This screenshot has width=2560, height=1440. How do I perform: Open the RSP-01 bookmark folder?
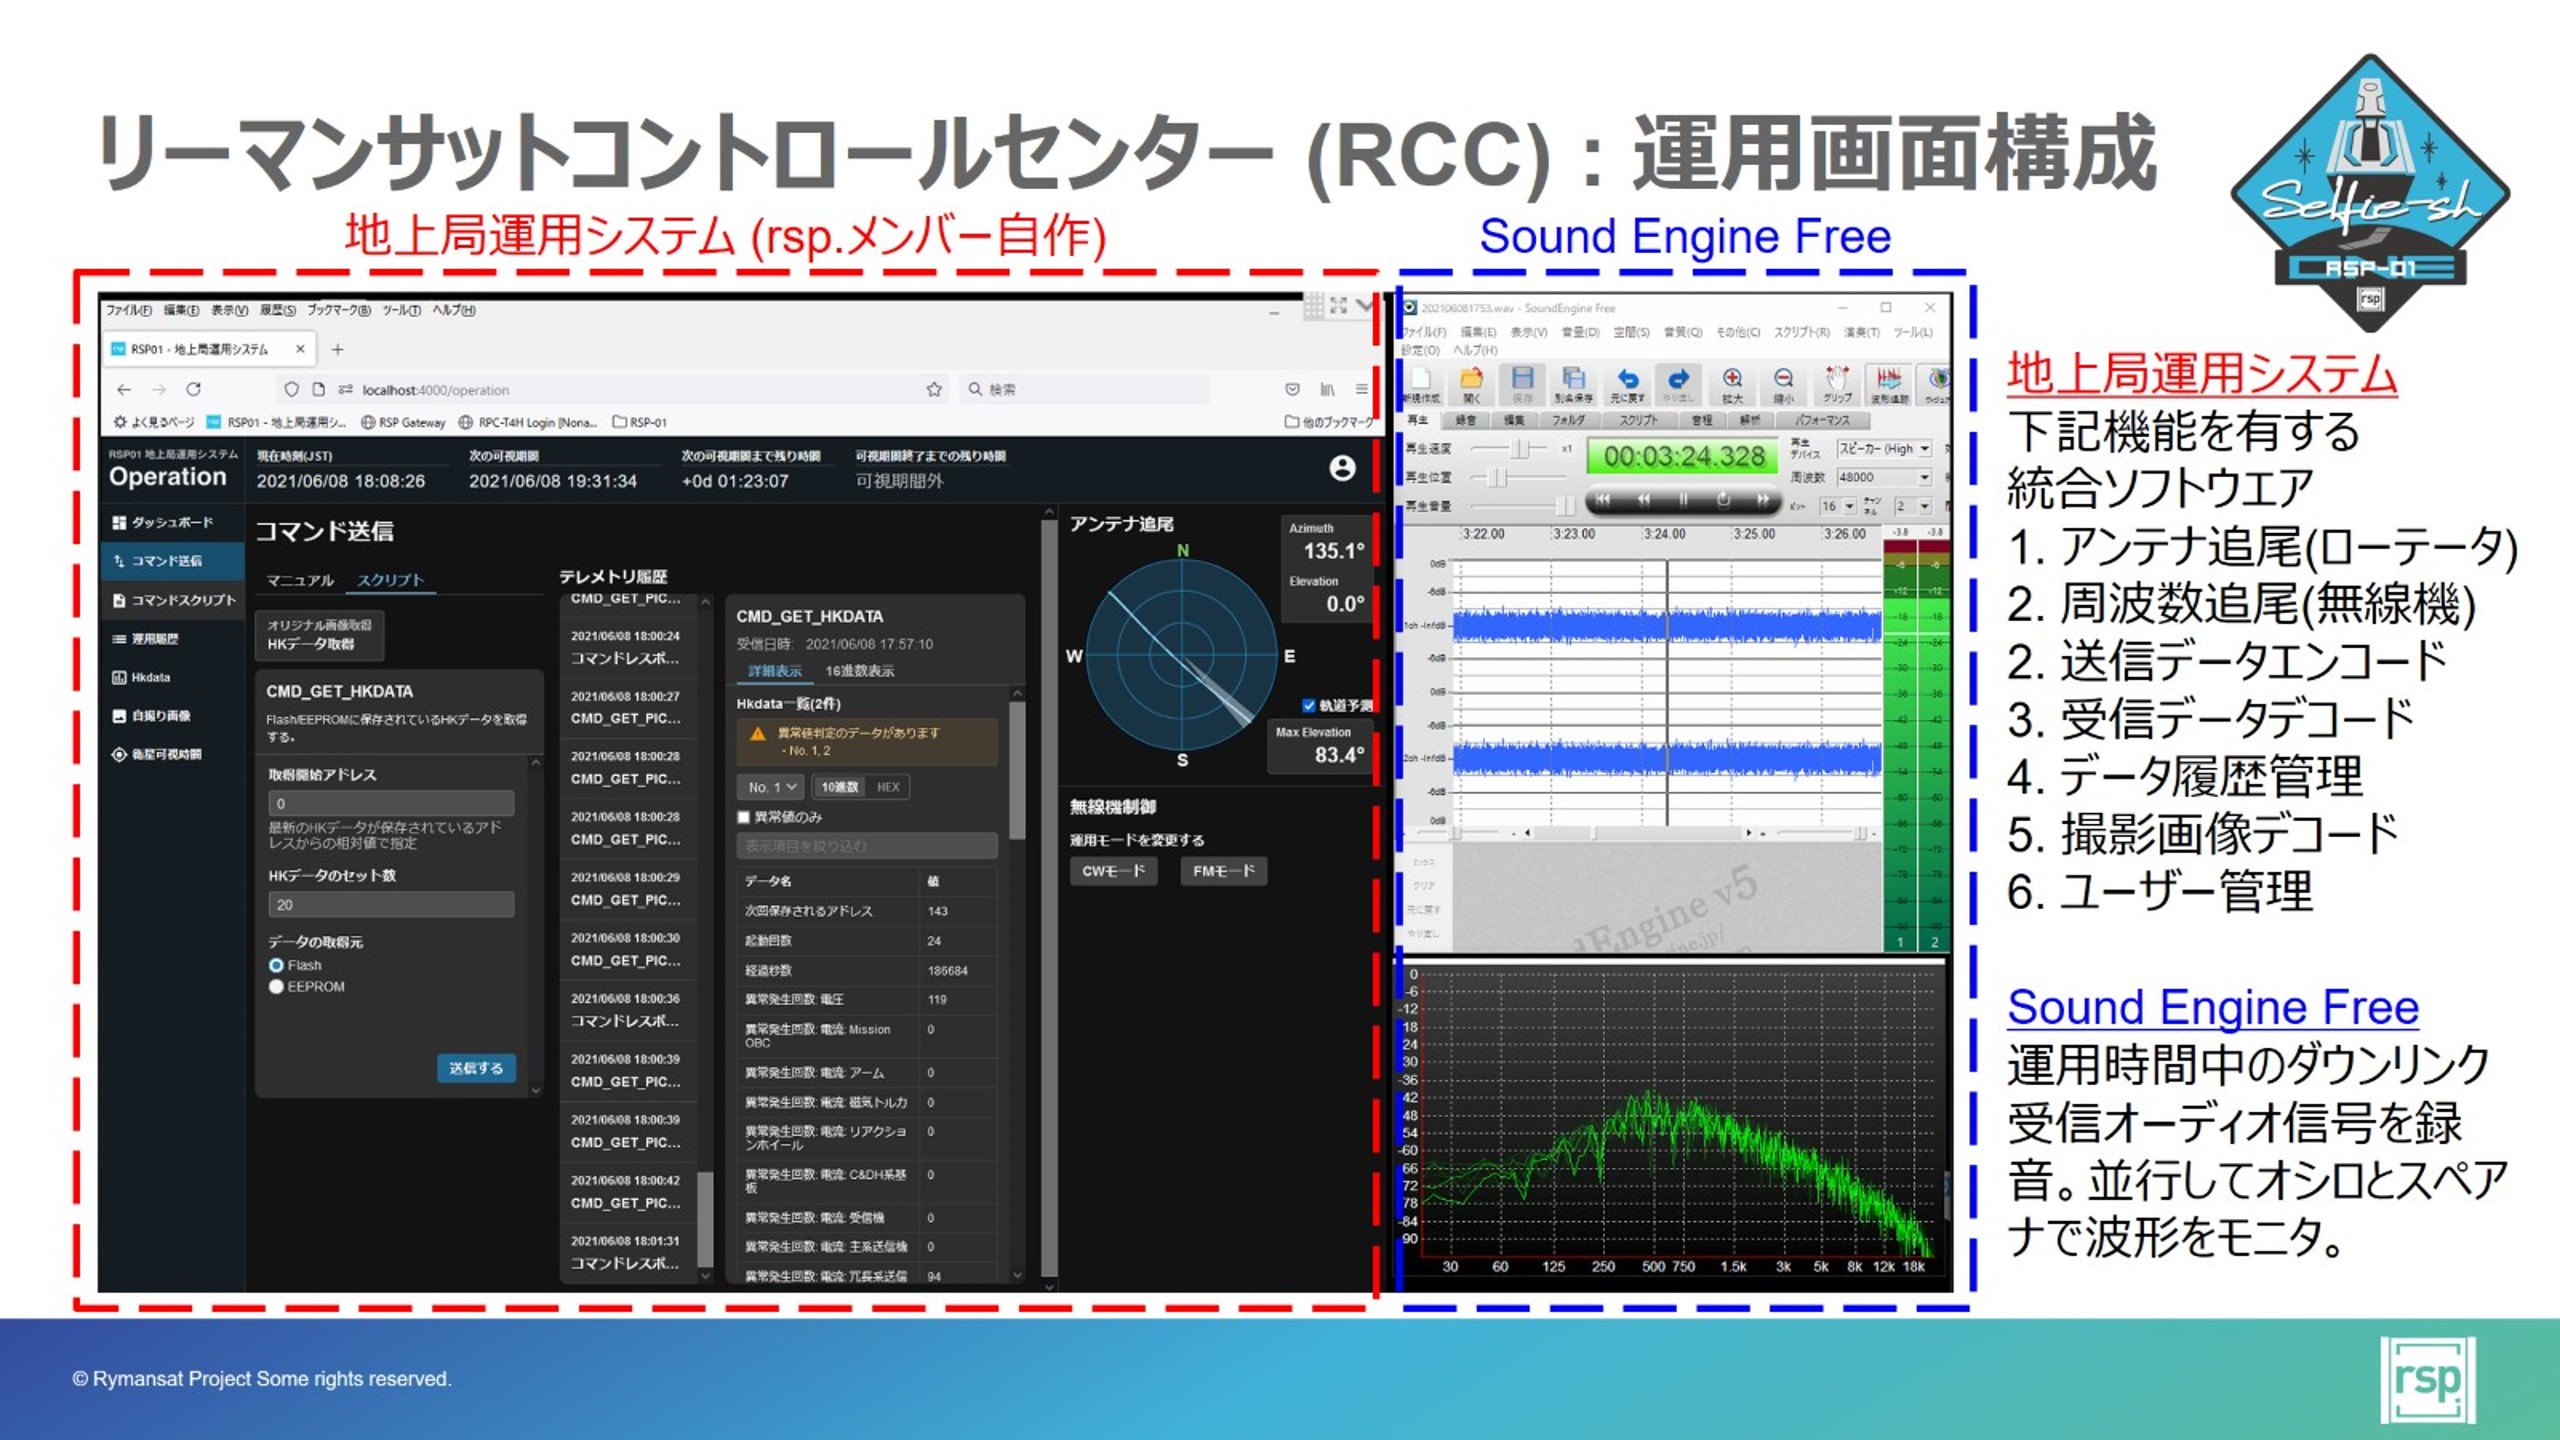(x=639, y=422)
